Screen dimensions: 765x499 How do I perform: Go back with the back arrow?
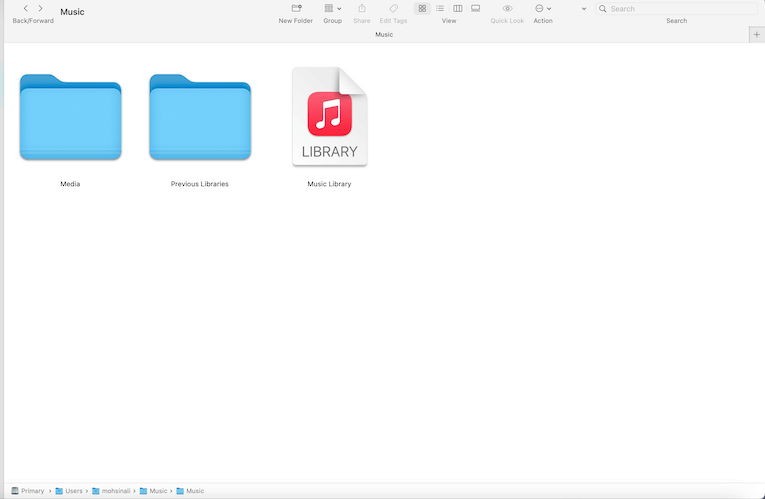[x=26, y=8]
